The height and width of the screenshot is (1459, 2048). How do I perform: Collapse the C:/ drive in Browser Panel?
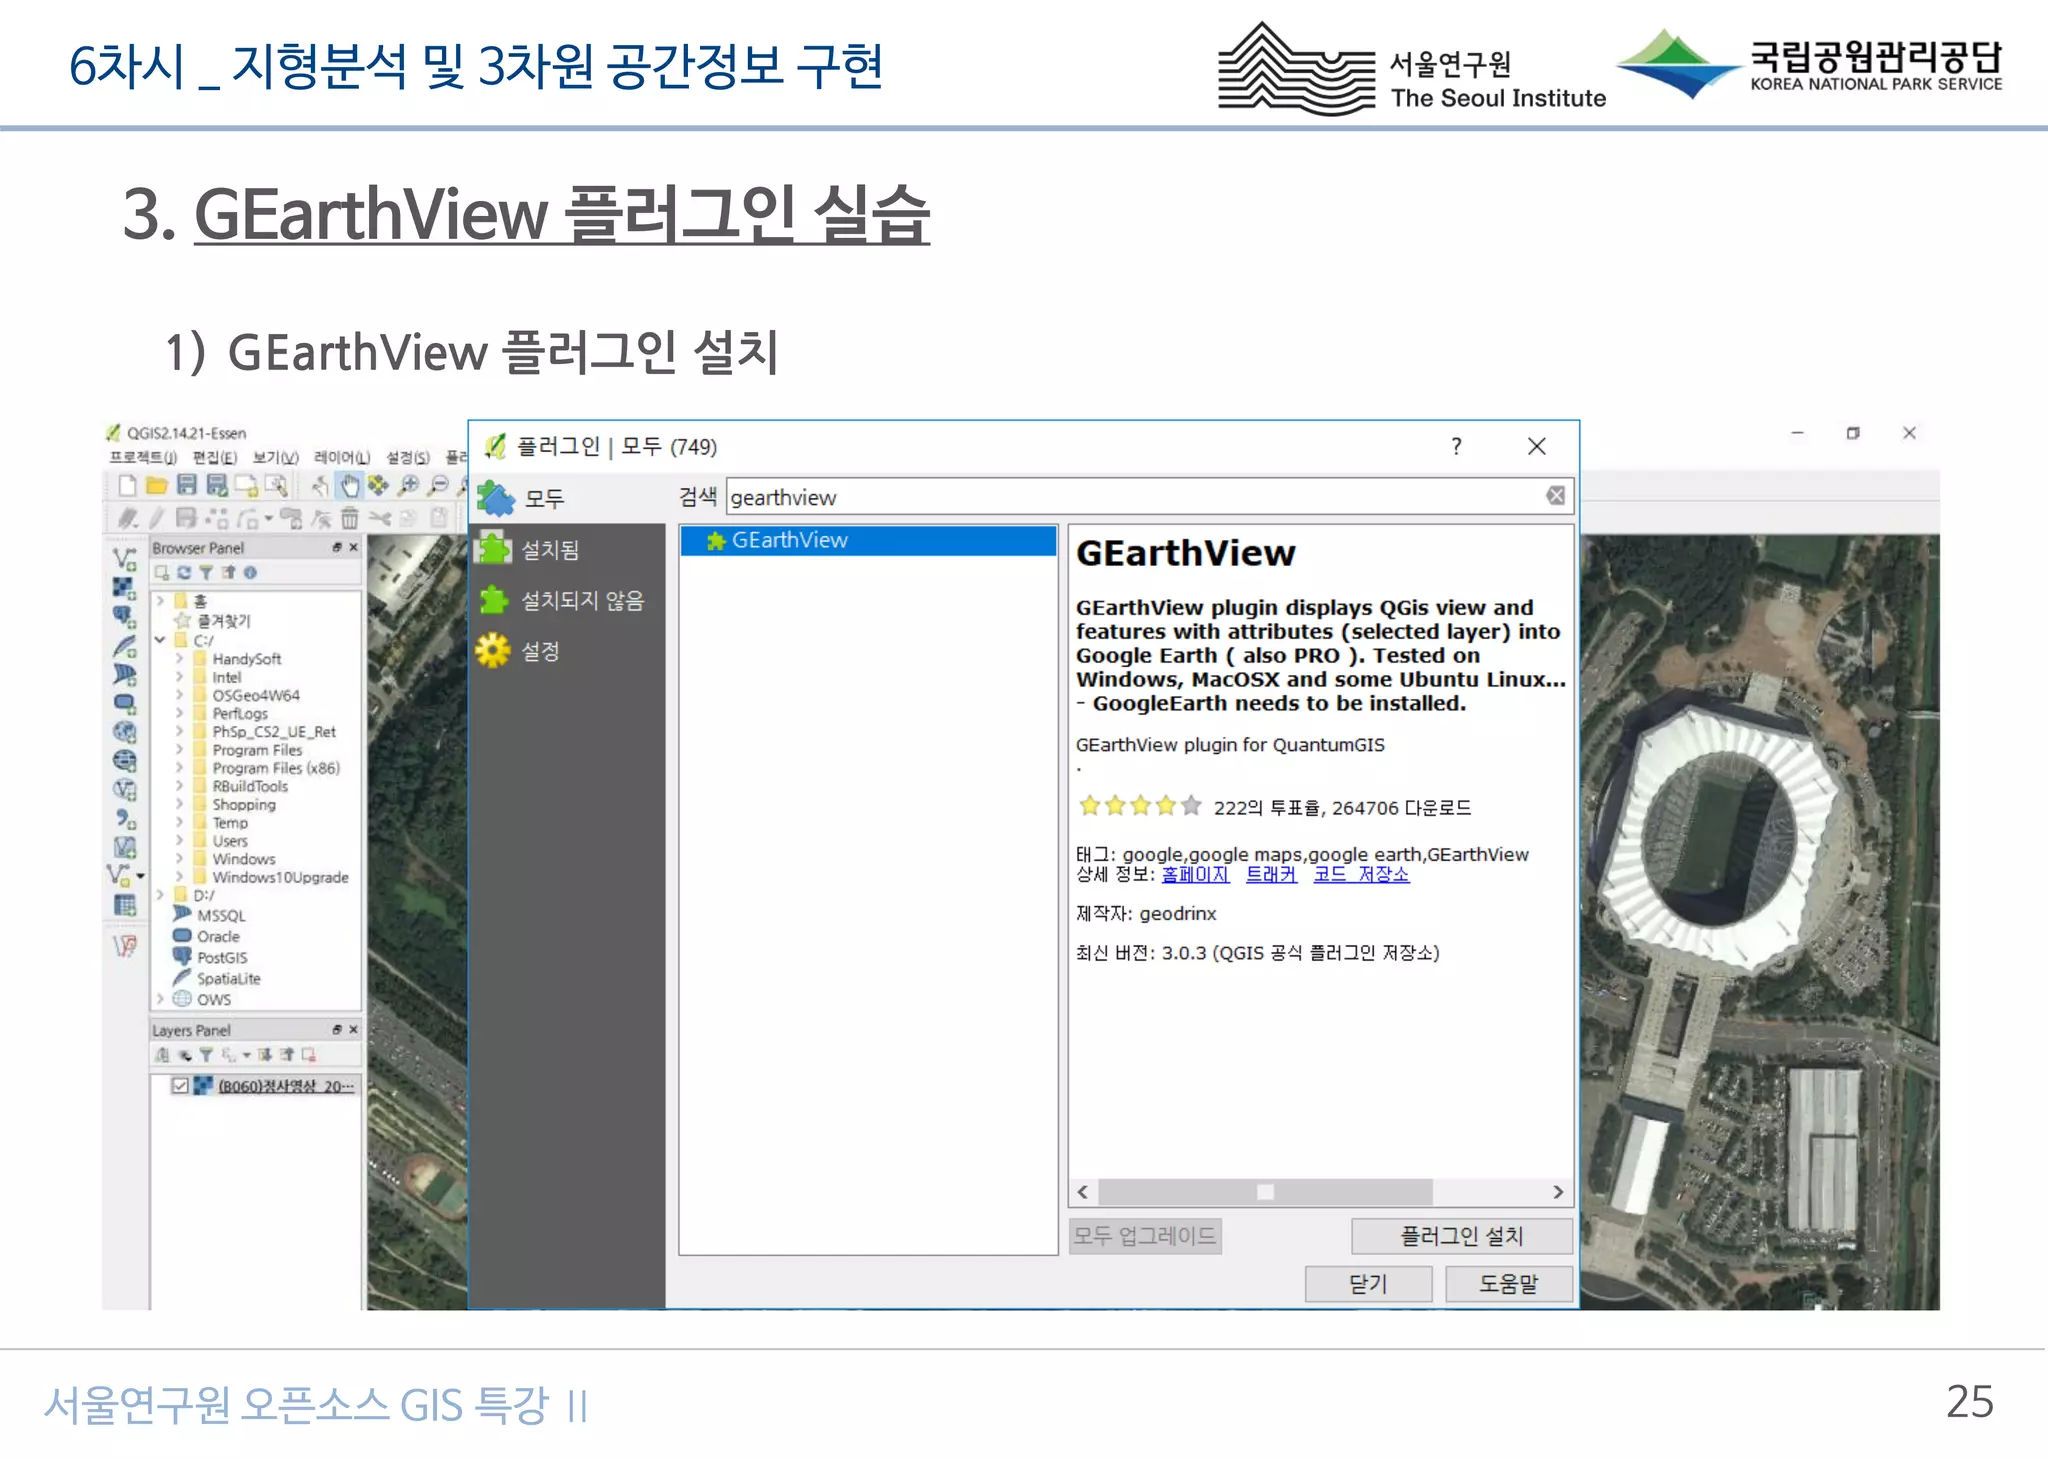click(160, 640)
